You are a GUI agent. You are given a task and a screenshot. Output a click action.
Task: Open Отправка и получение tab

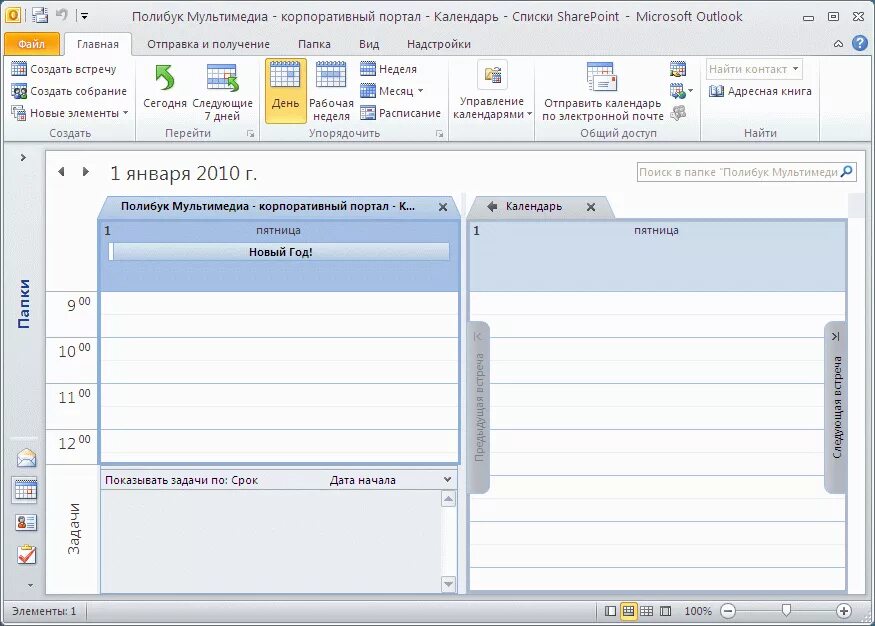[x=208, y=44]
